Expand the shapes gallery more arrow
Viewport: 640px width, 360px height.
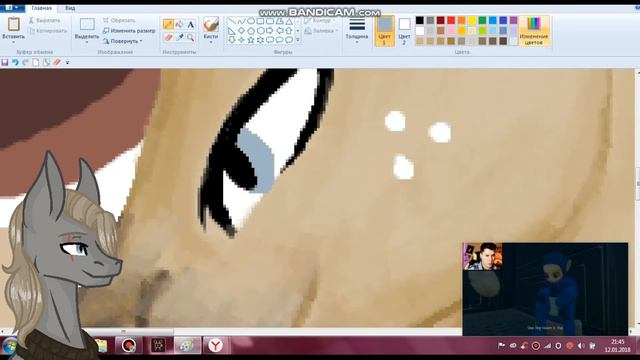pyautogui.click(x=298, y=40)
